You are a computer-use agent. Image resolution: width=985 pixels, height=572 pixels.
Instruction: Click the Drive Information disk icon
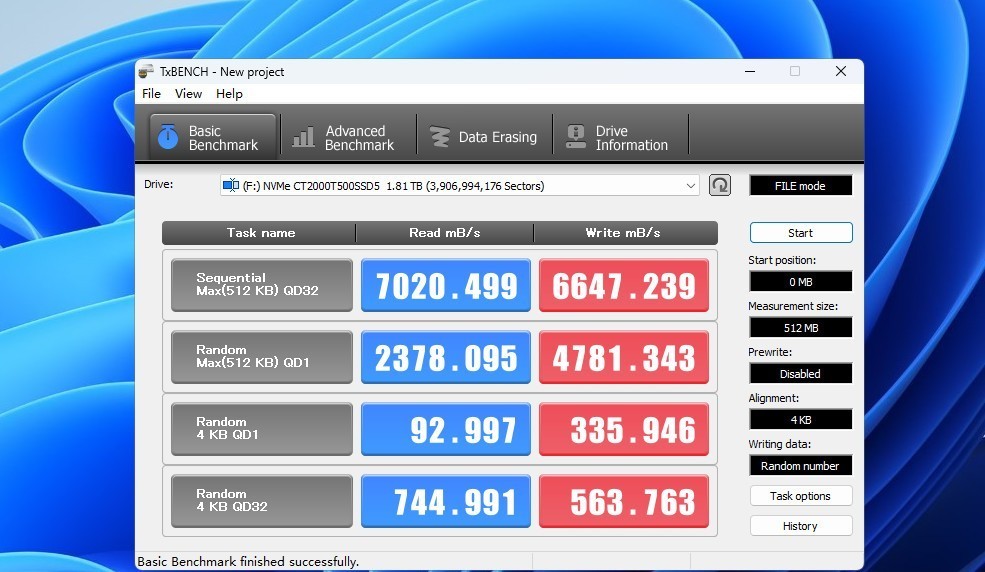click(x=576, y=137)
